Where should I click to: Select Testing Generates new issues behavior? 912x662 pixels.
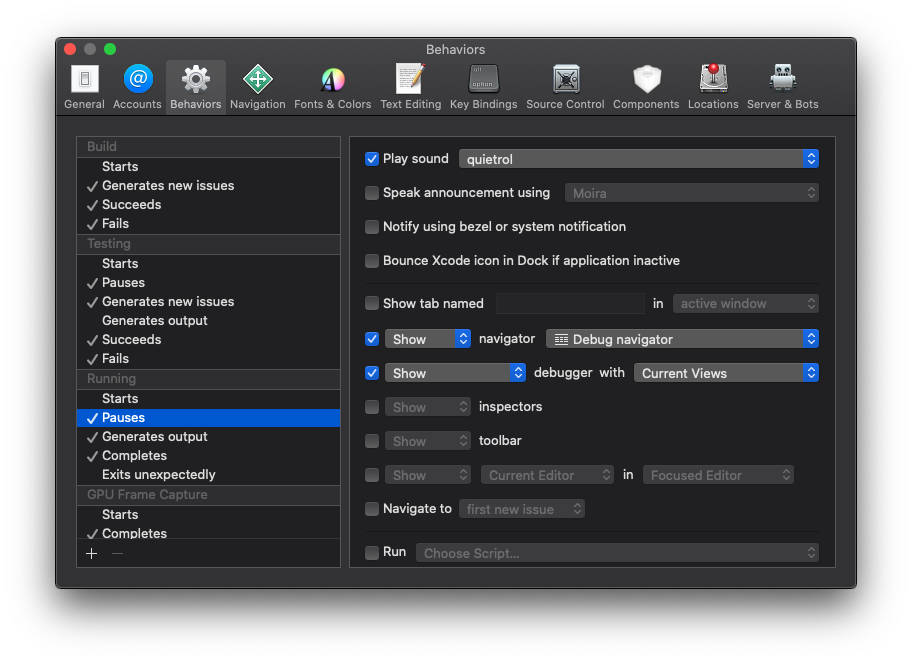click(x=208, y=302)
